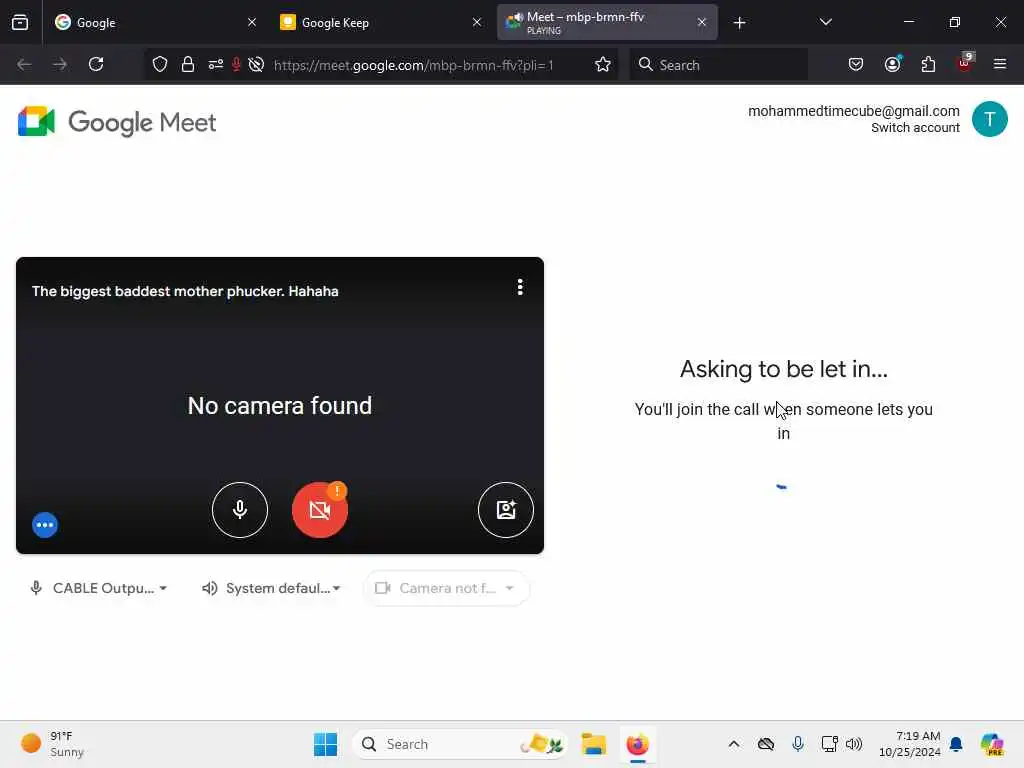
Task: Click the taskbar microphone tray icon
Action: pyautogui.click(x=797, y=744)
